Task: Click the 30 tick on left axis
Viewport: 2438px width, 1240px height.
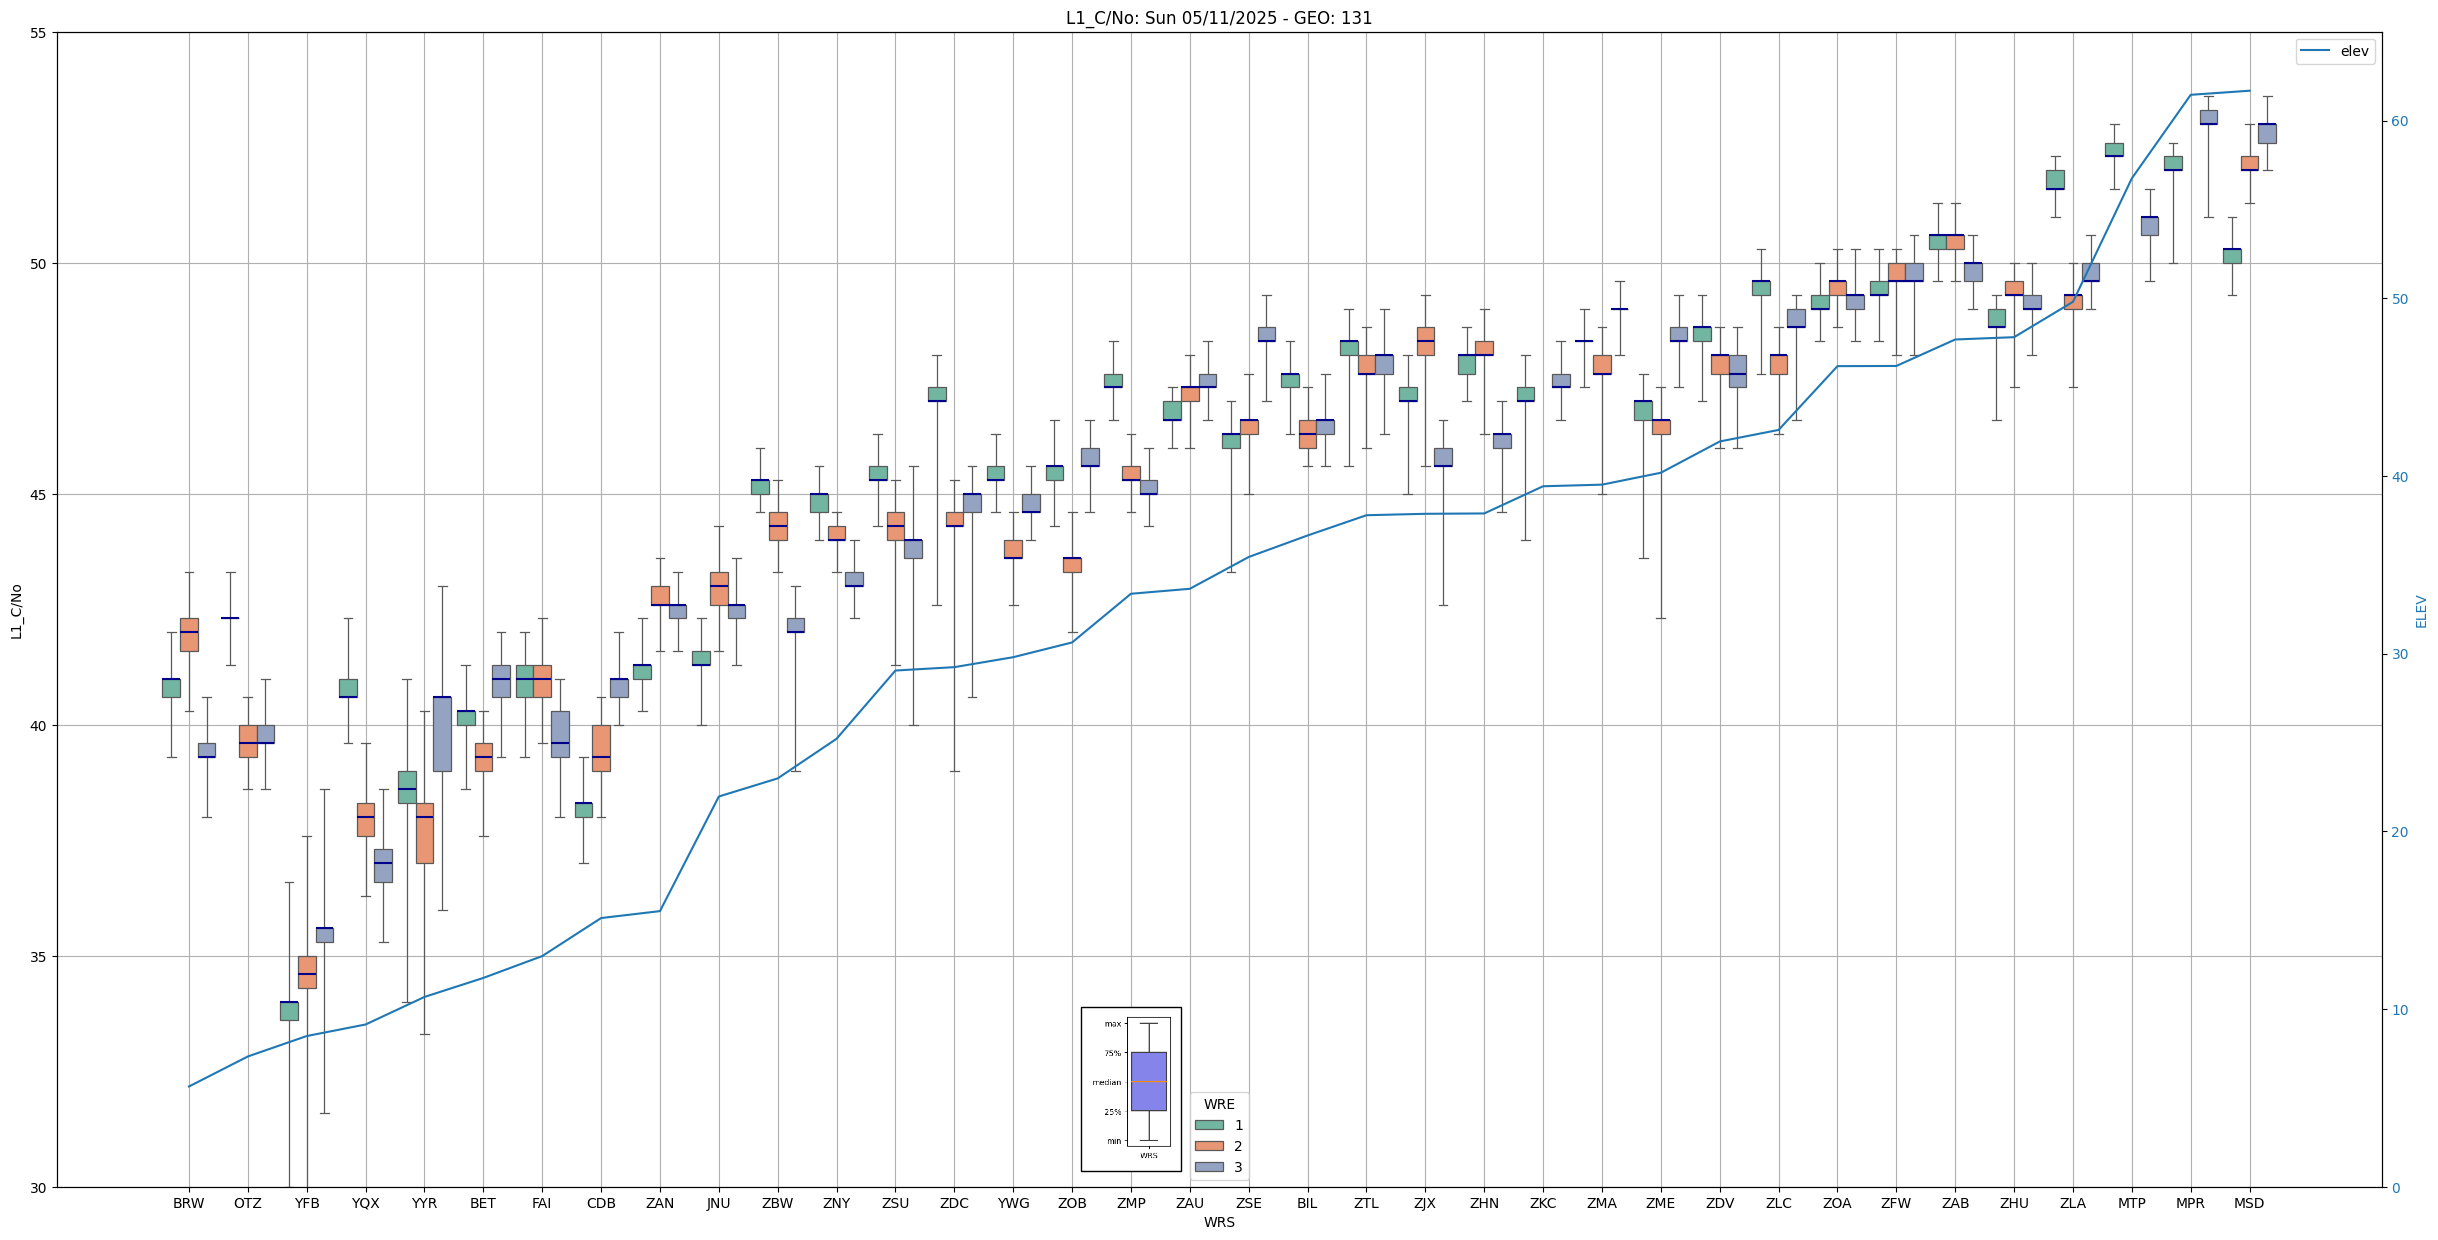Action: [39, 1187]
